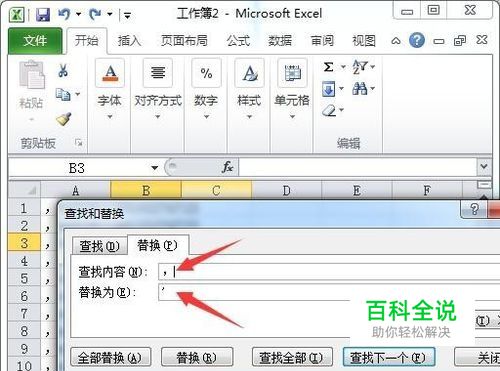Click the 查找下一个(F) button

pyautogui.click(x=389, y=357)
